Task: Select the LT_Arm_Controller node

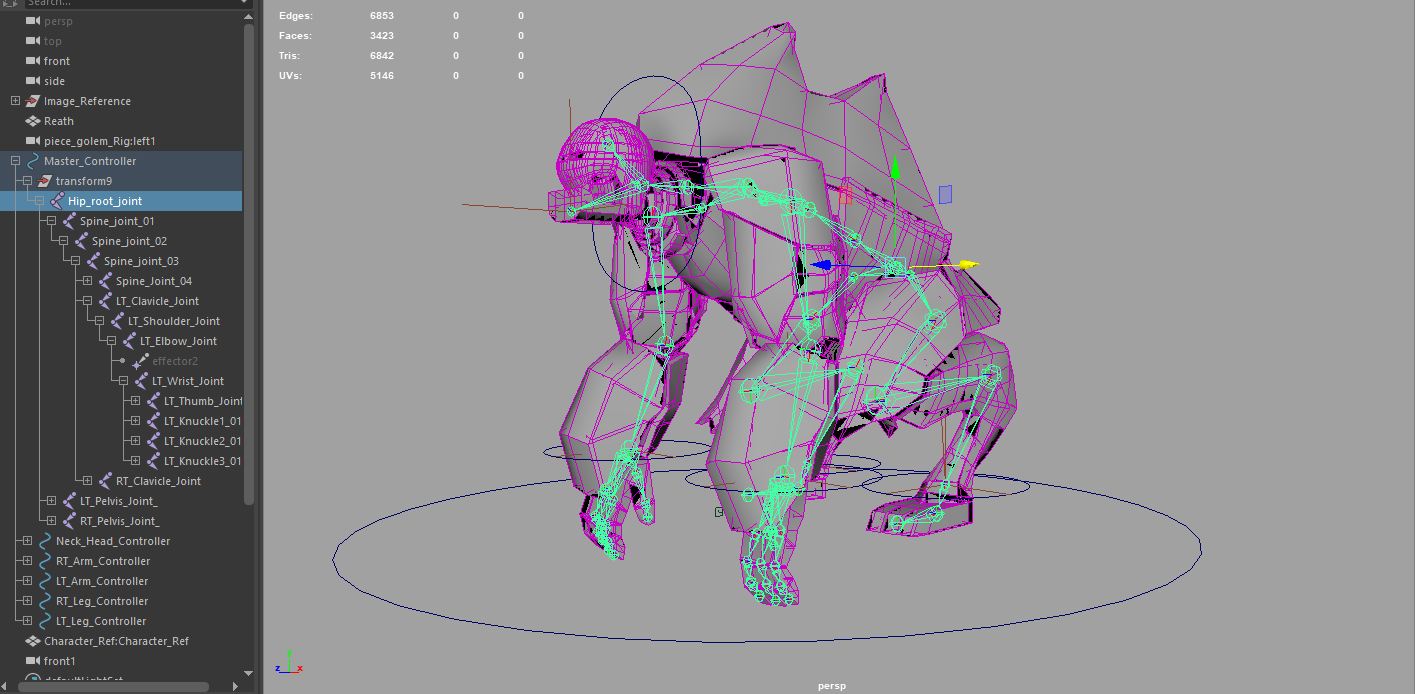Action: (104, 580)
